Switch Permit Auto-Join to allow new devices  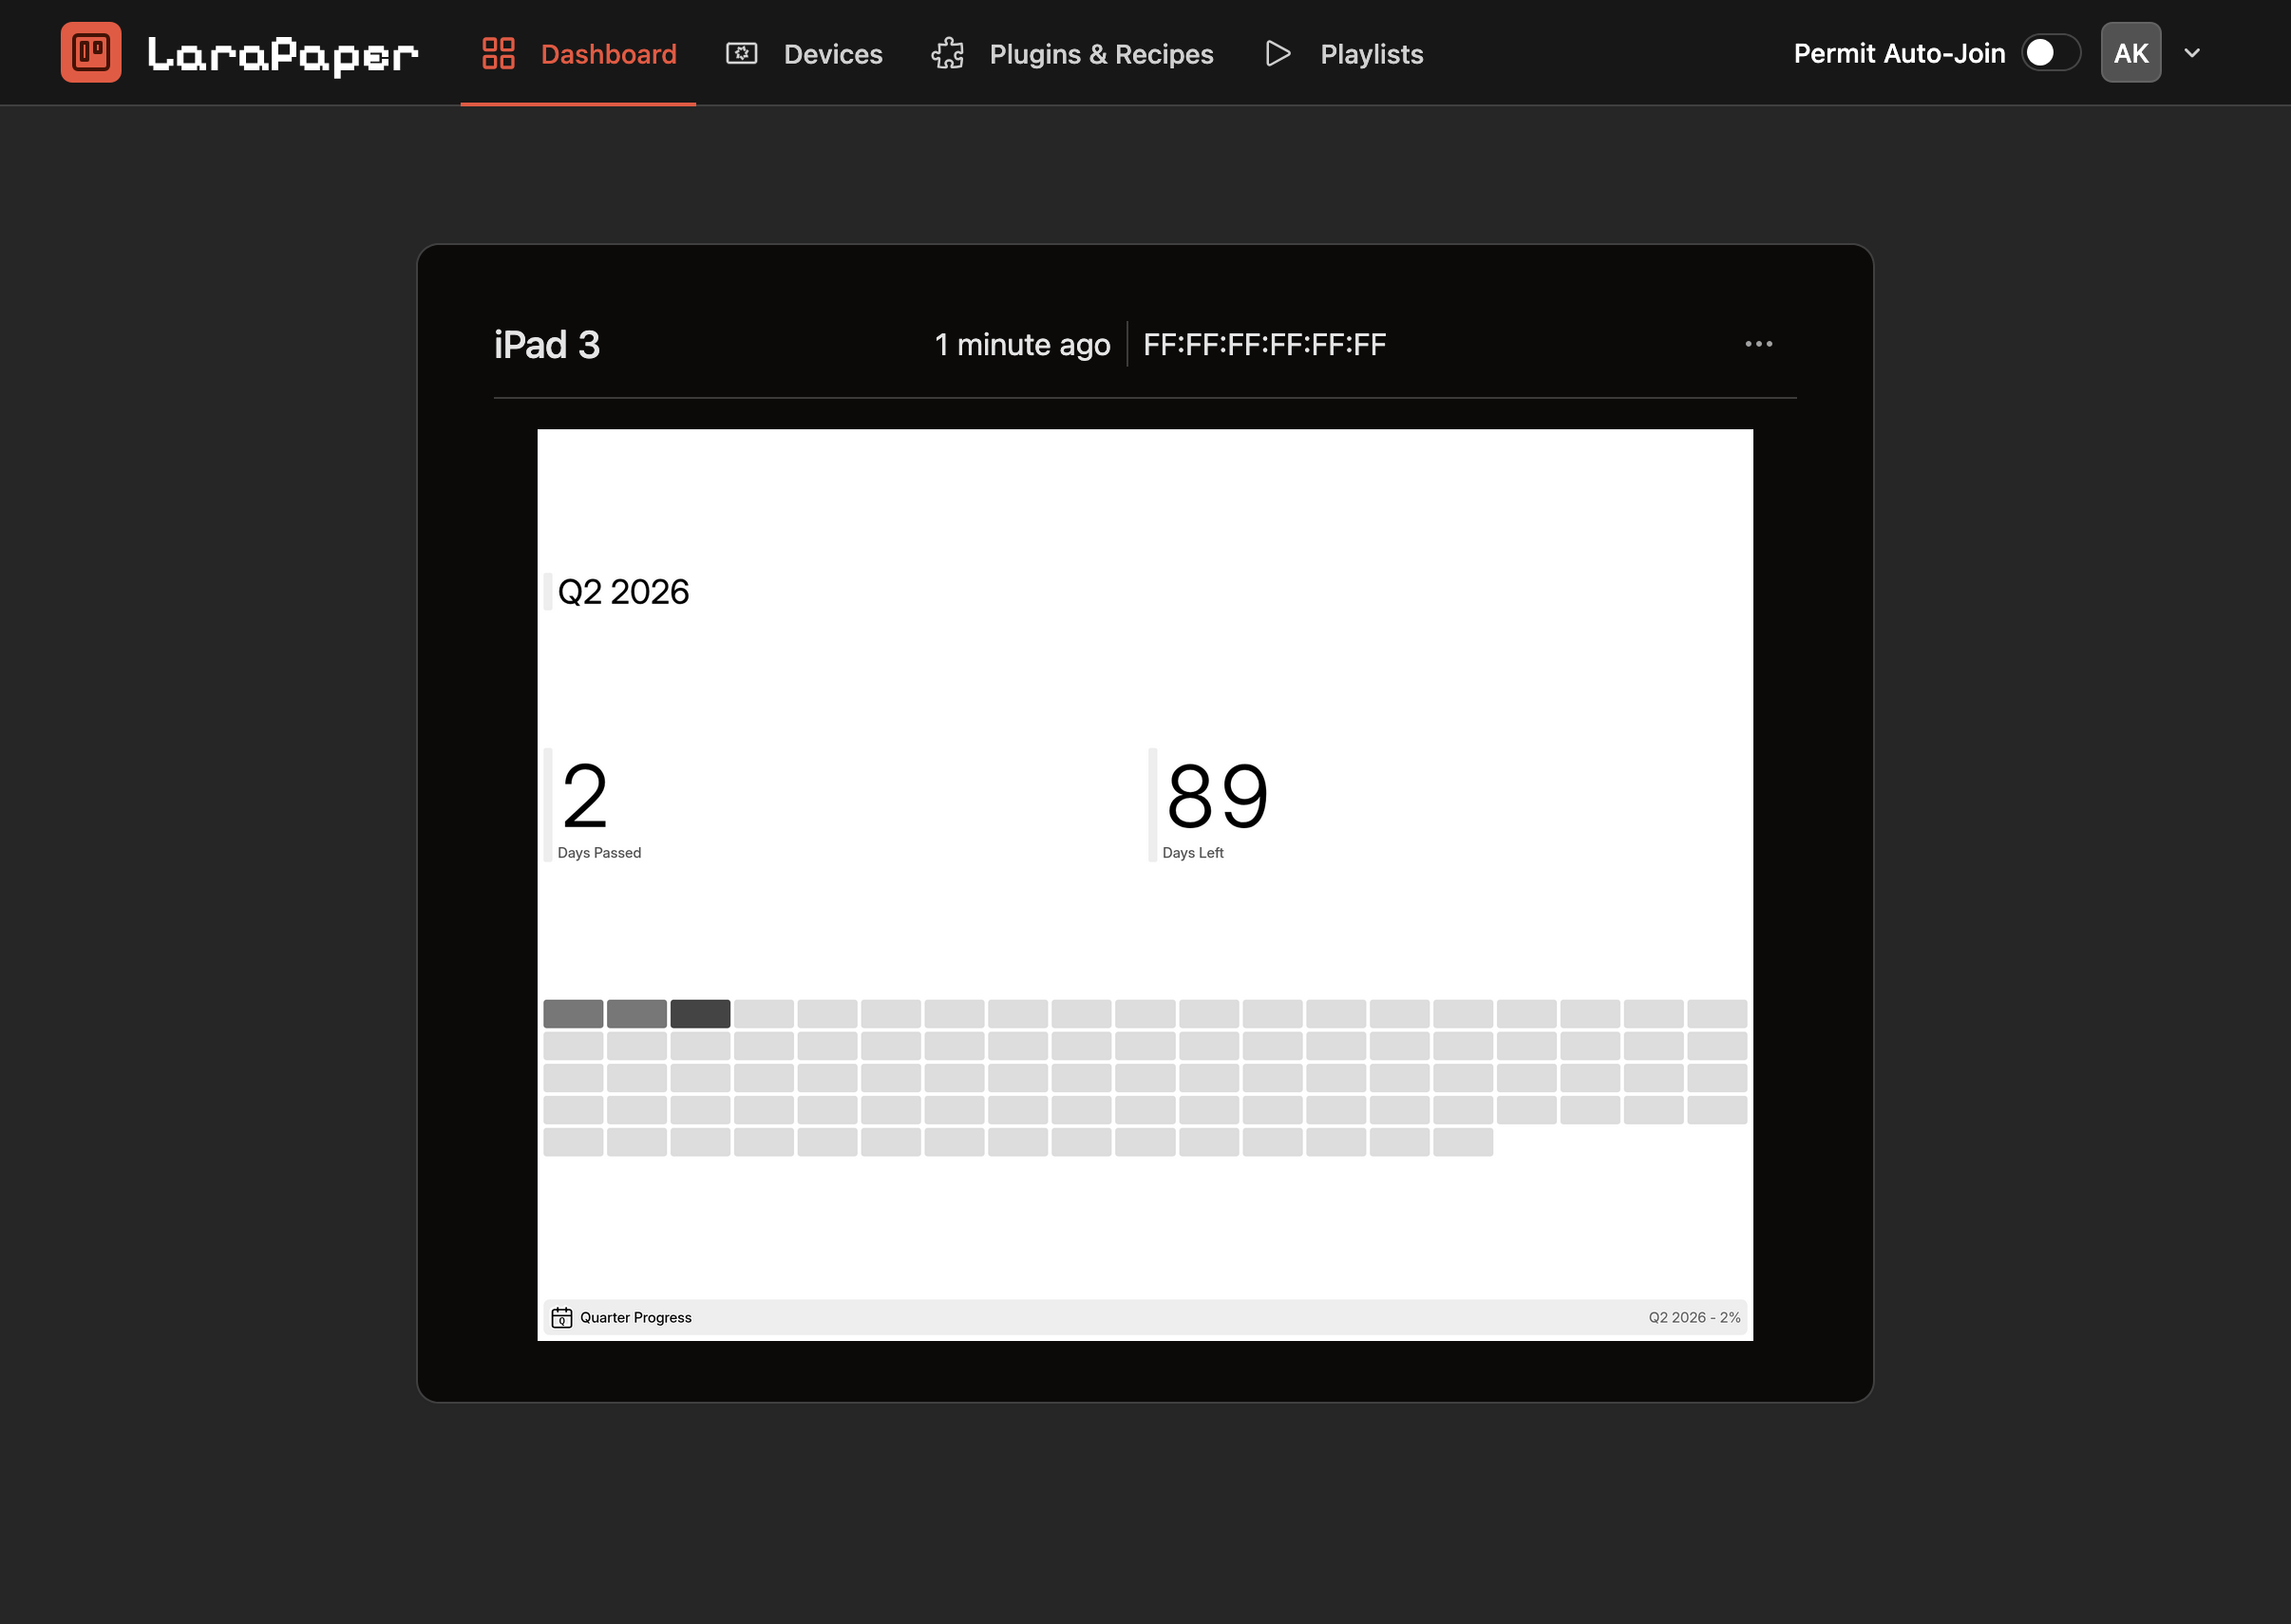point(2049,52)
